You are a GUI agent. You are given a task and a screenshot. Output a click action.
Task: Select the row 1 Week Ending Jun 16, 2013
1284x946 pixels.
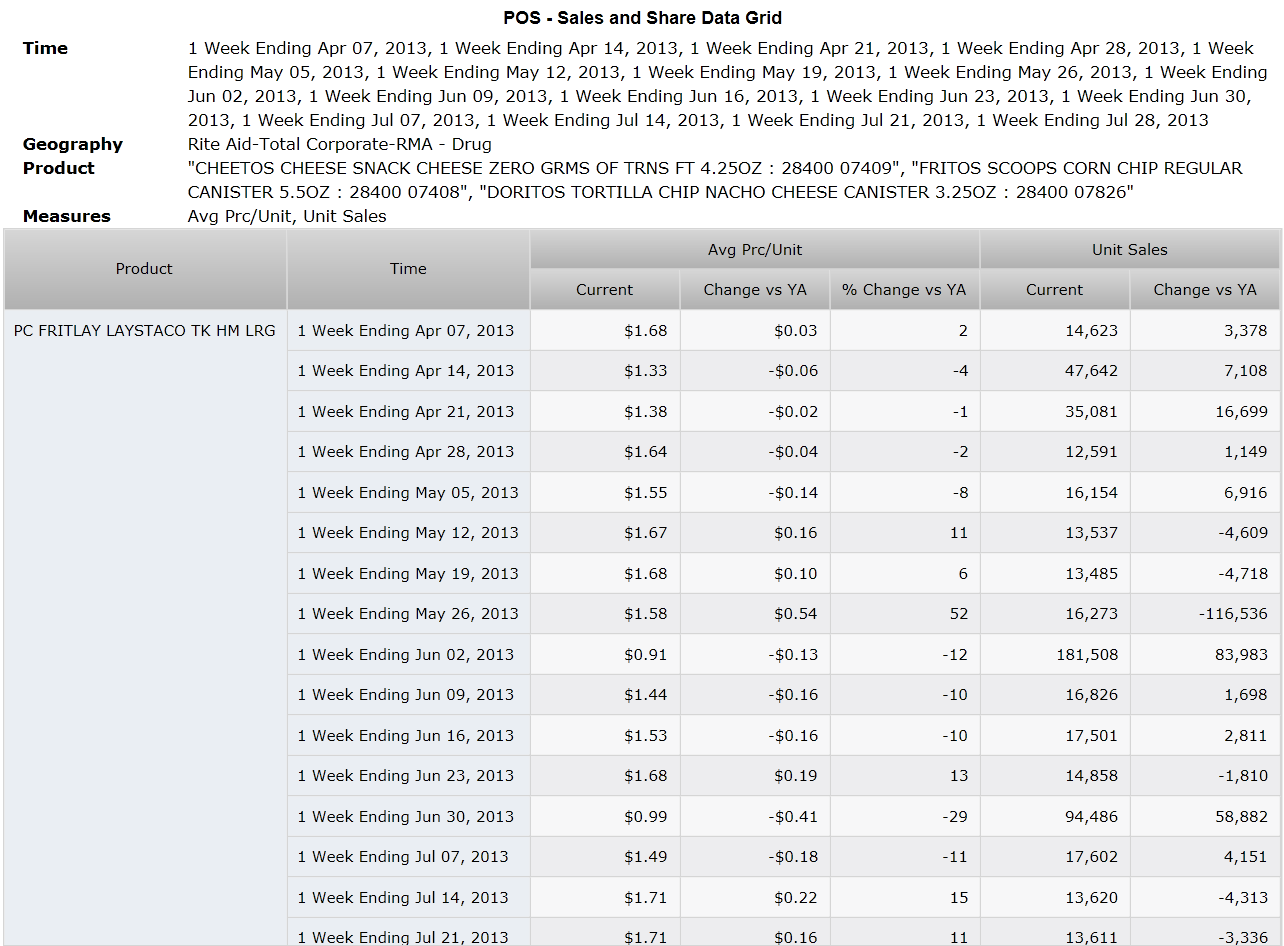[784, 735]
